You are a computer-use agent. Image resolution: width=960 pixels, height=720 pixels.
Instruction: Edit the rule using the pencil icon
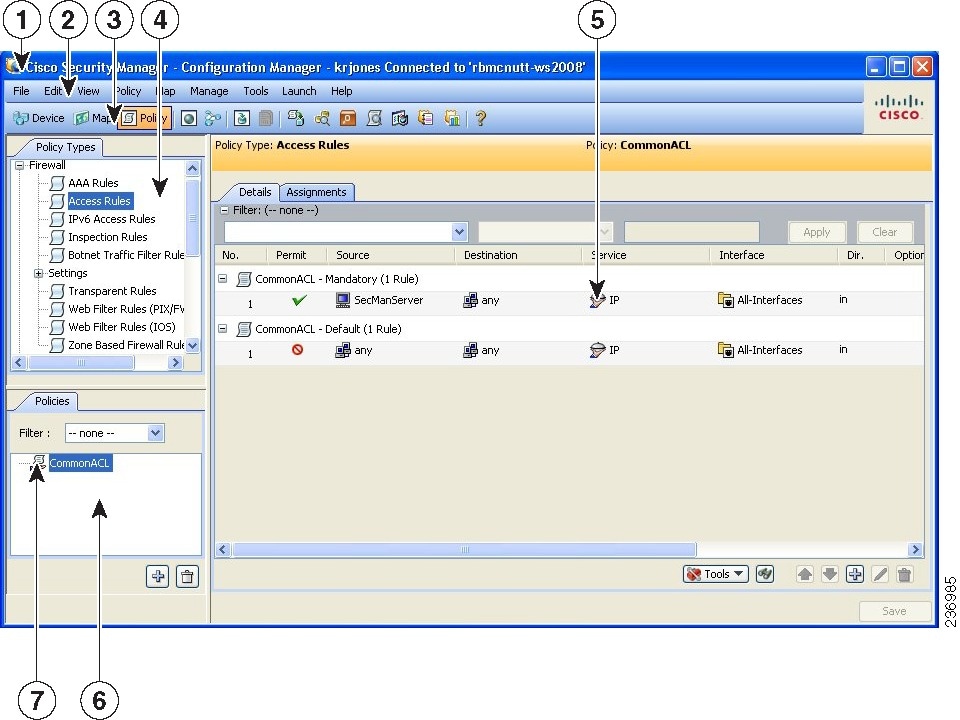click(x=880, y=574)
